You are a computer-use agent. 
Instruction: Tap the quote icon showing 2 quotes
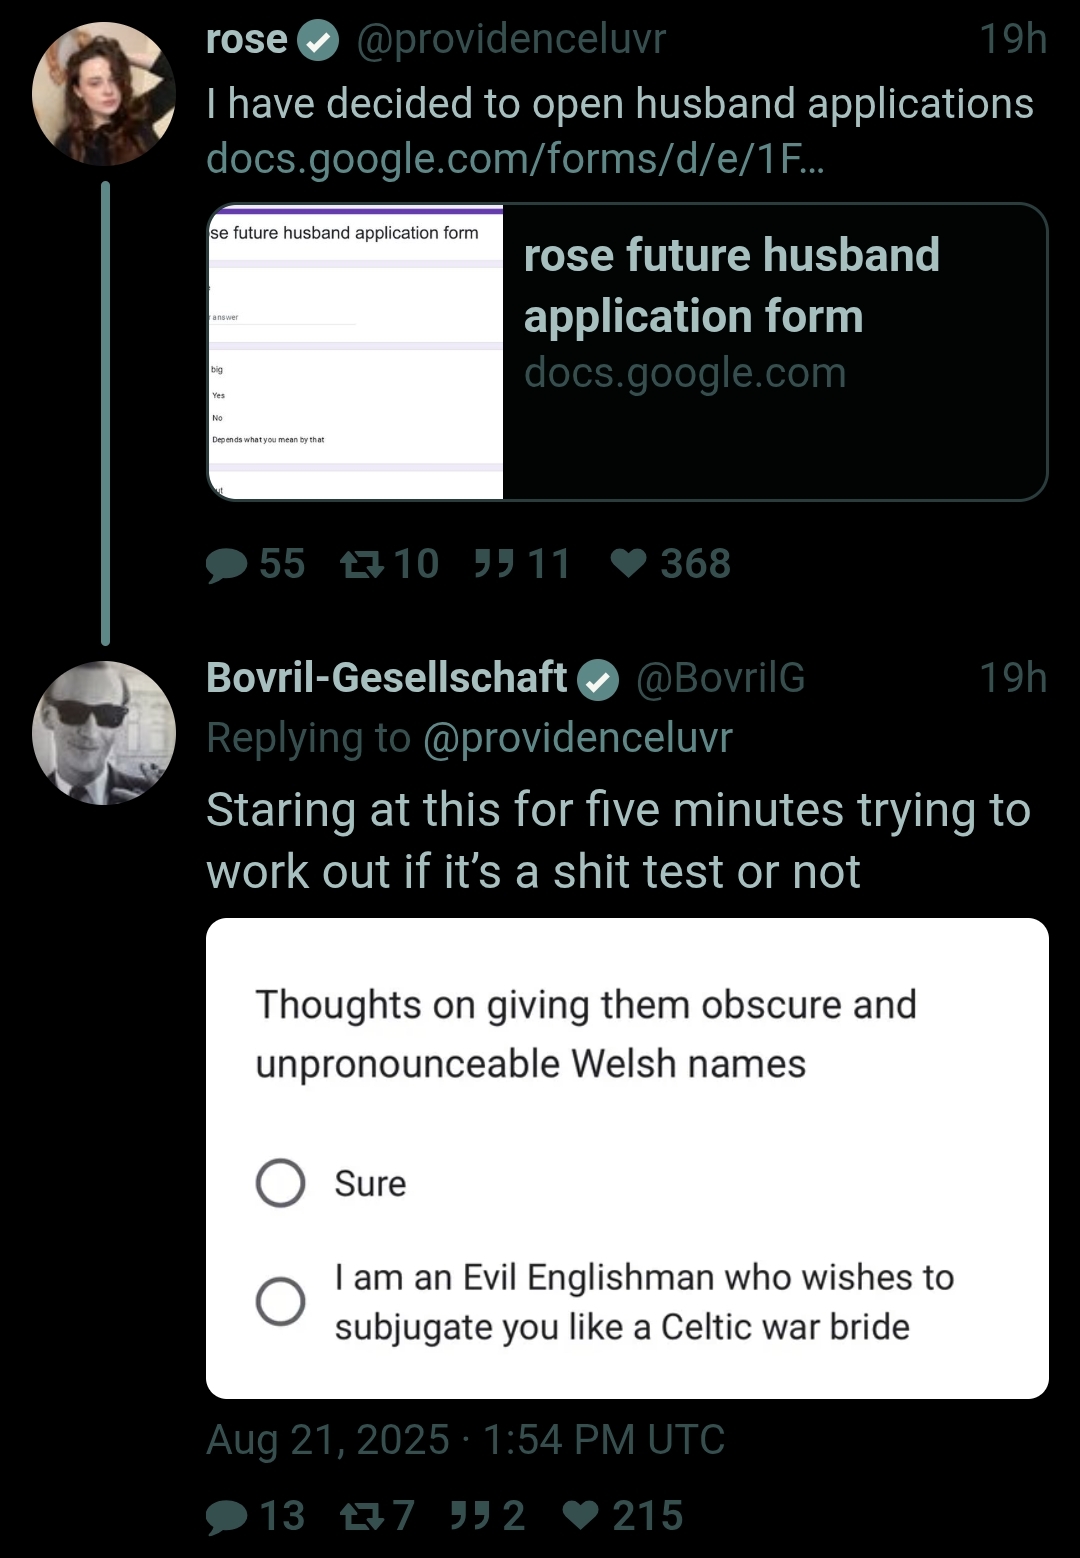[470, 1515]
